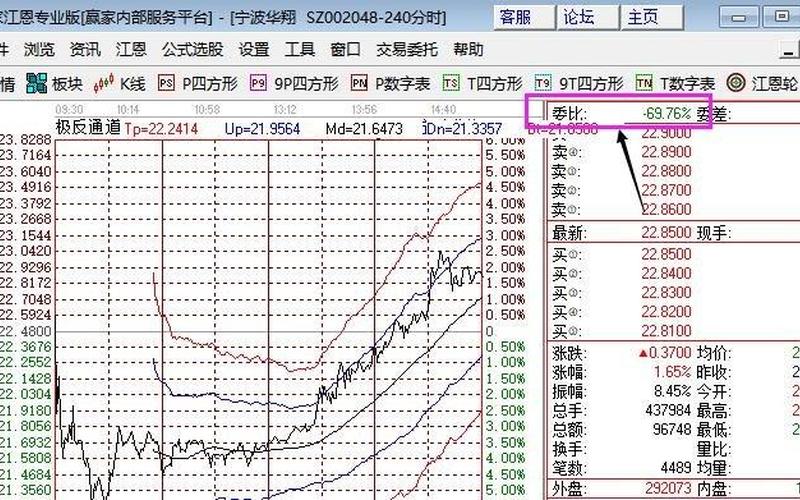Viewport: 800px width, 500px height.
Task: Open the 交易委托 menu
Action: [x=407, y=49]
